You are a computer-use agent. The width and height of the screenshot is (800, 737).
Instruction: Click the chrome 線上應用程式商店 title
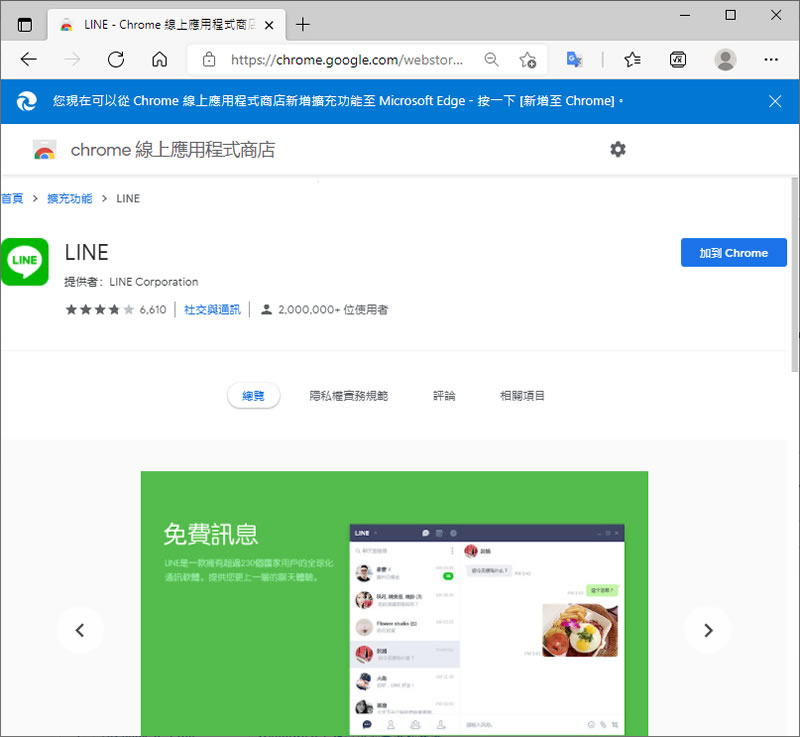tap(172, 150)
